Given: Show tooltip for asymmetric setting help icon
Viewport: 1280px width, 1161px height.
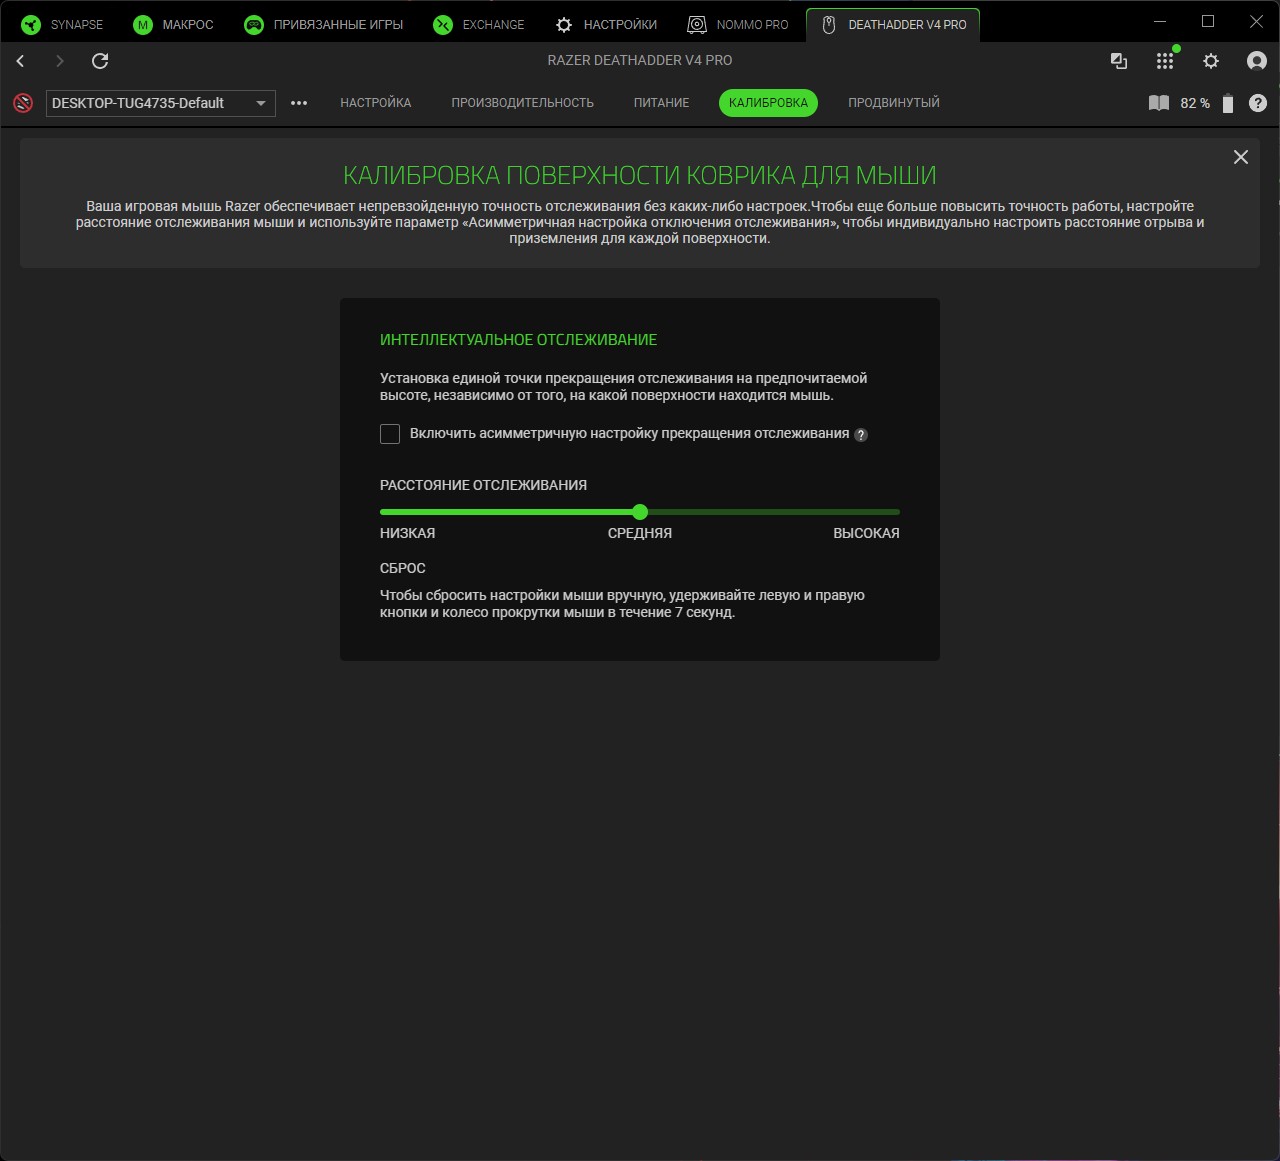Looking at the screenshot, I should (861, 435).
